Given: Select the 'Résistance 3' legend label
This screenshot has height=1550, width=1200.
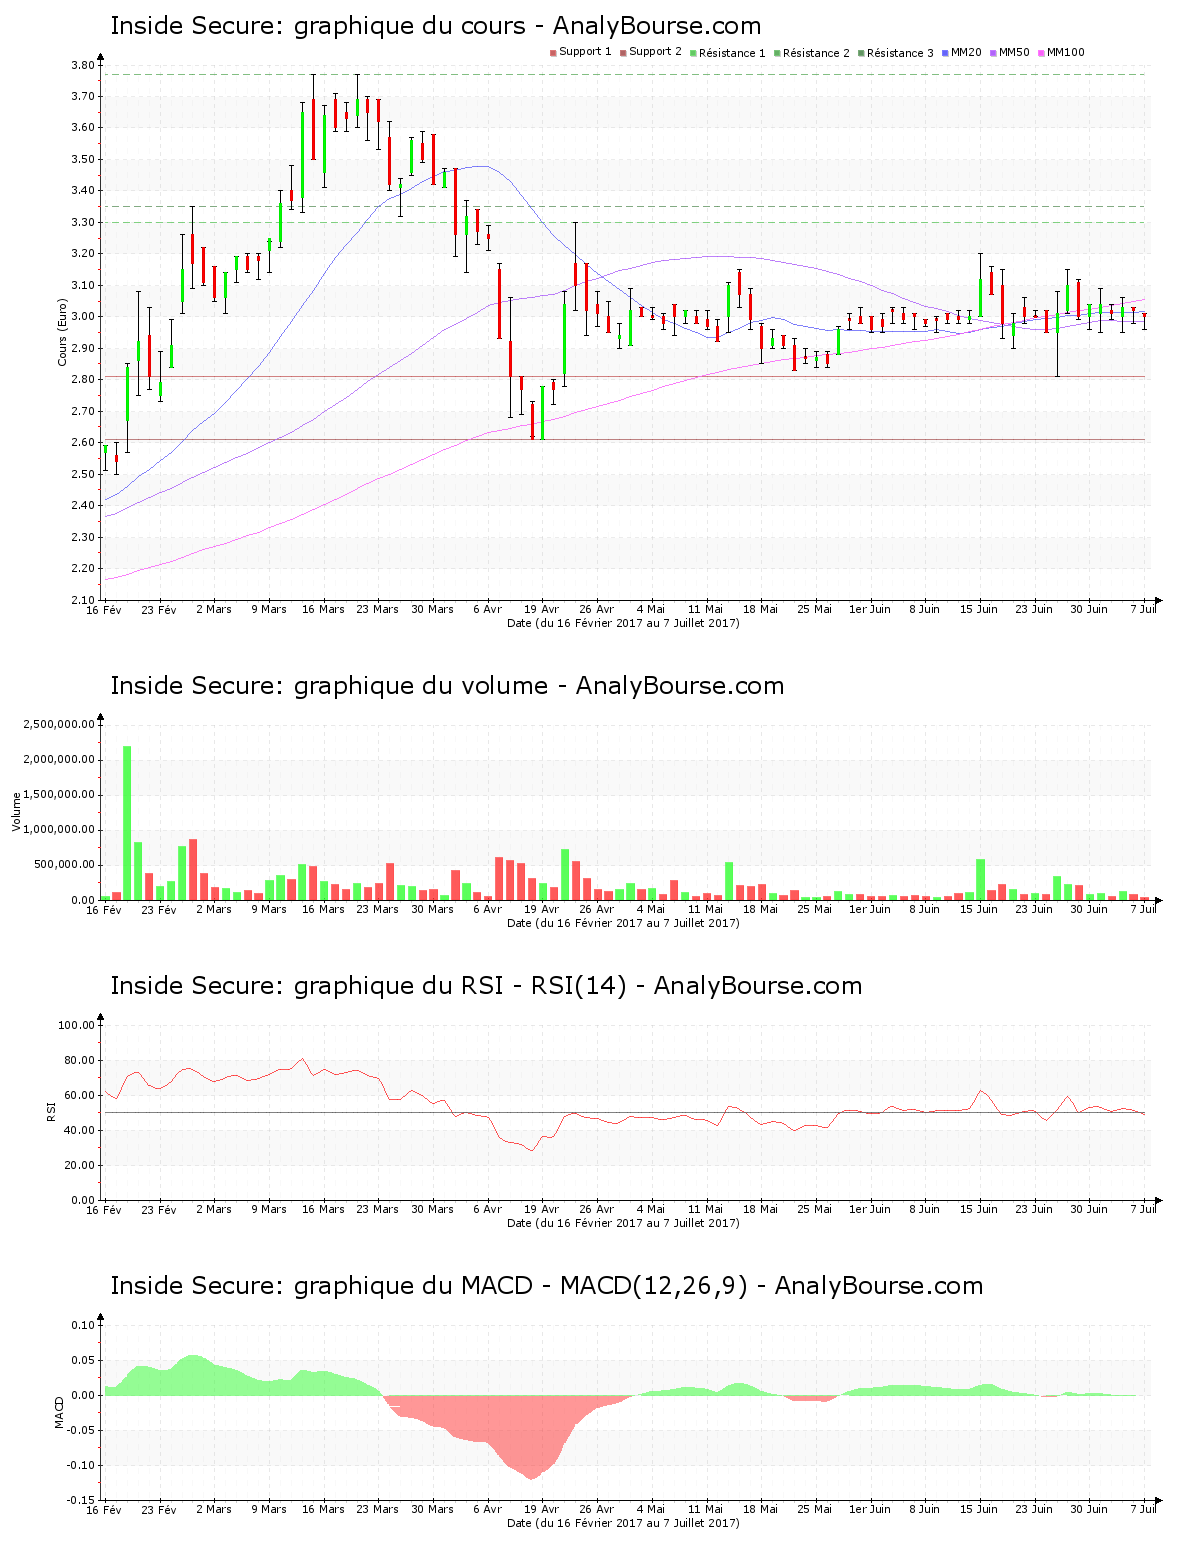Looking at the screenshot, I should click(900, 53).
